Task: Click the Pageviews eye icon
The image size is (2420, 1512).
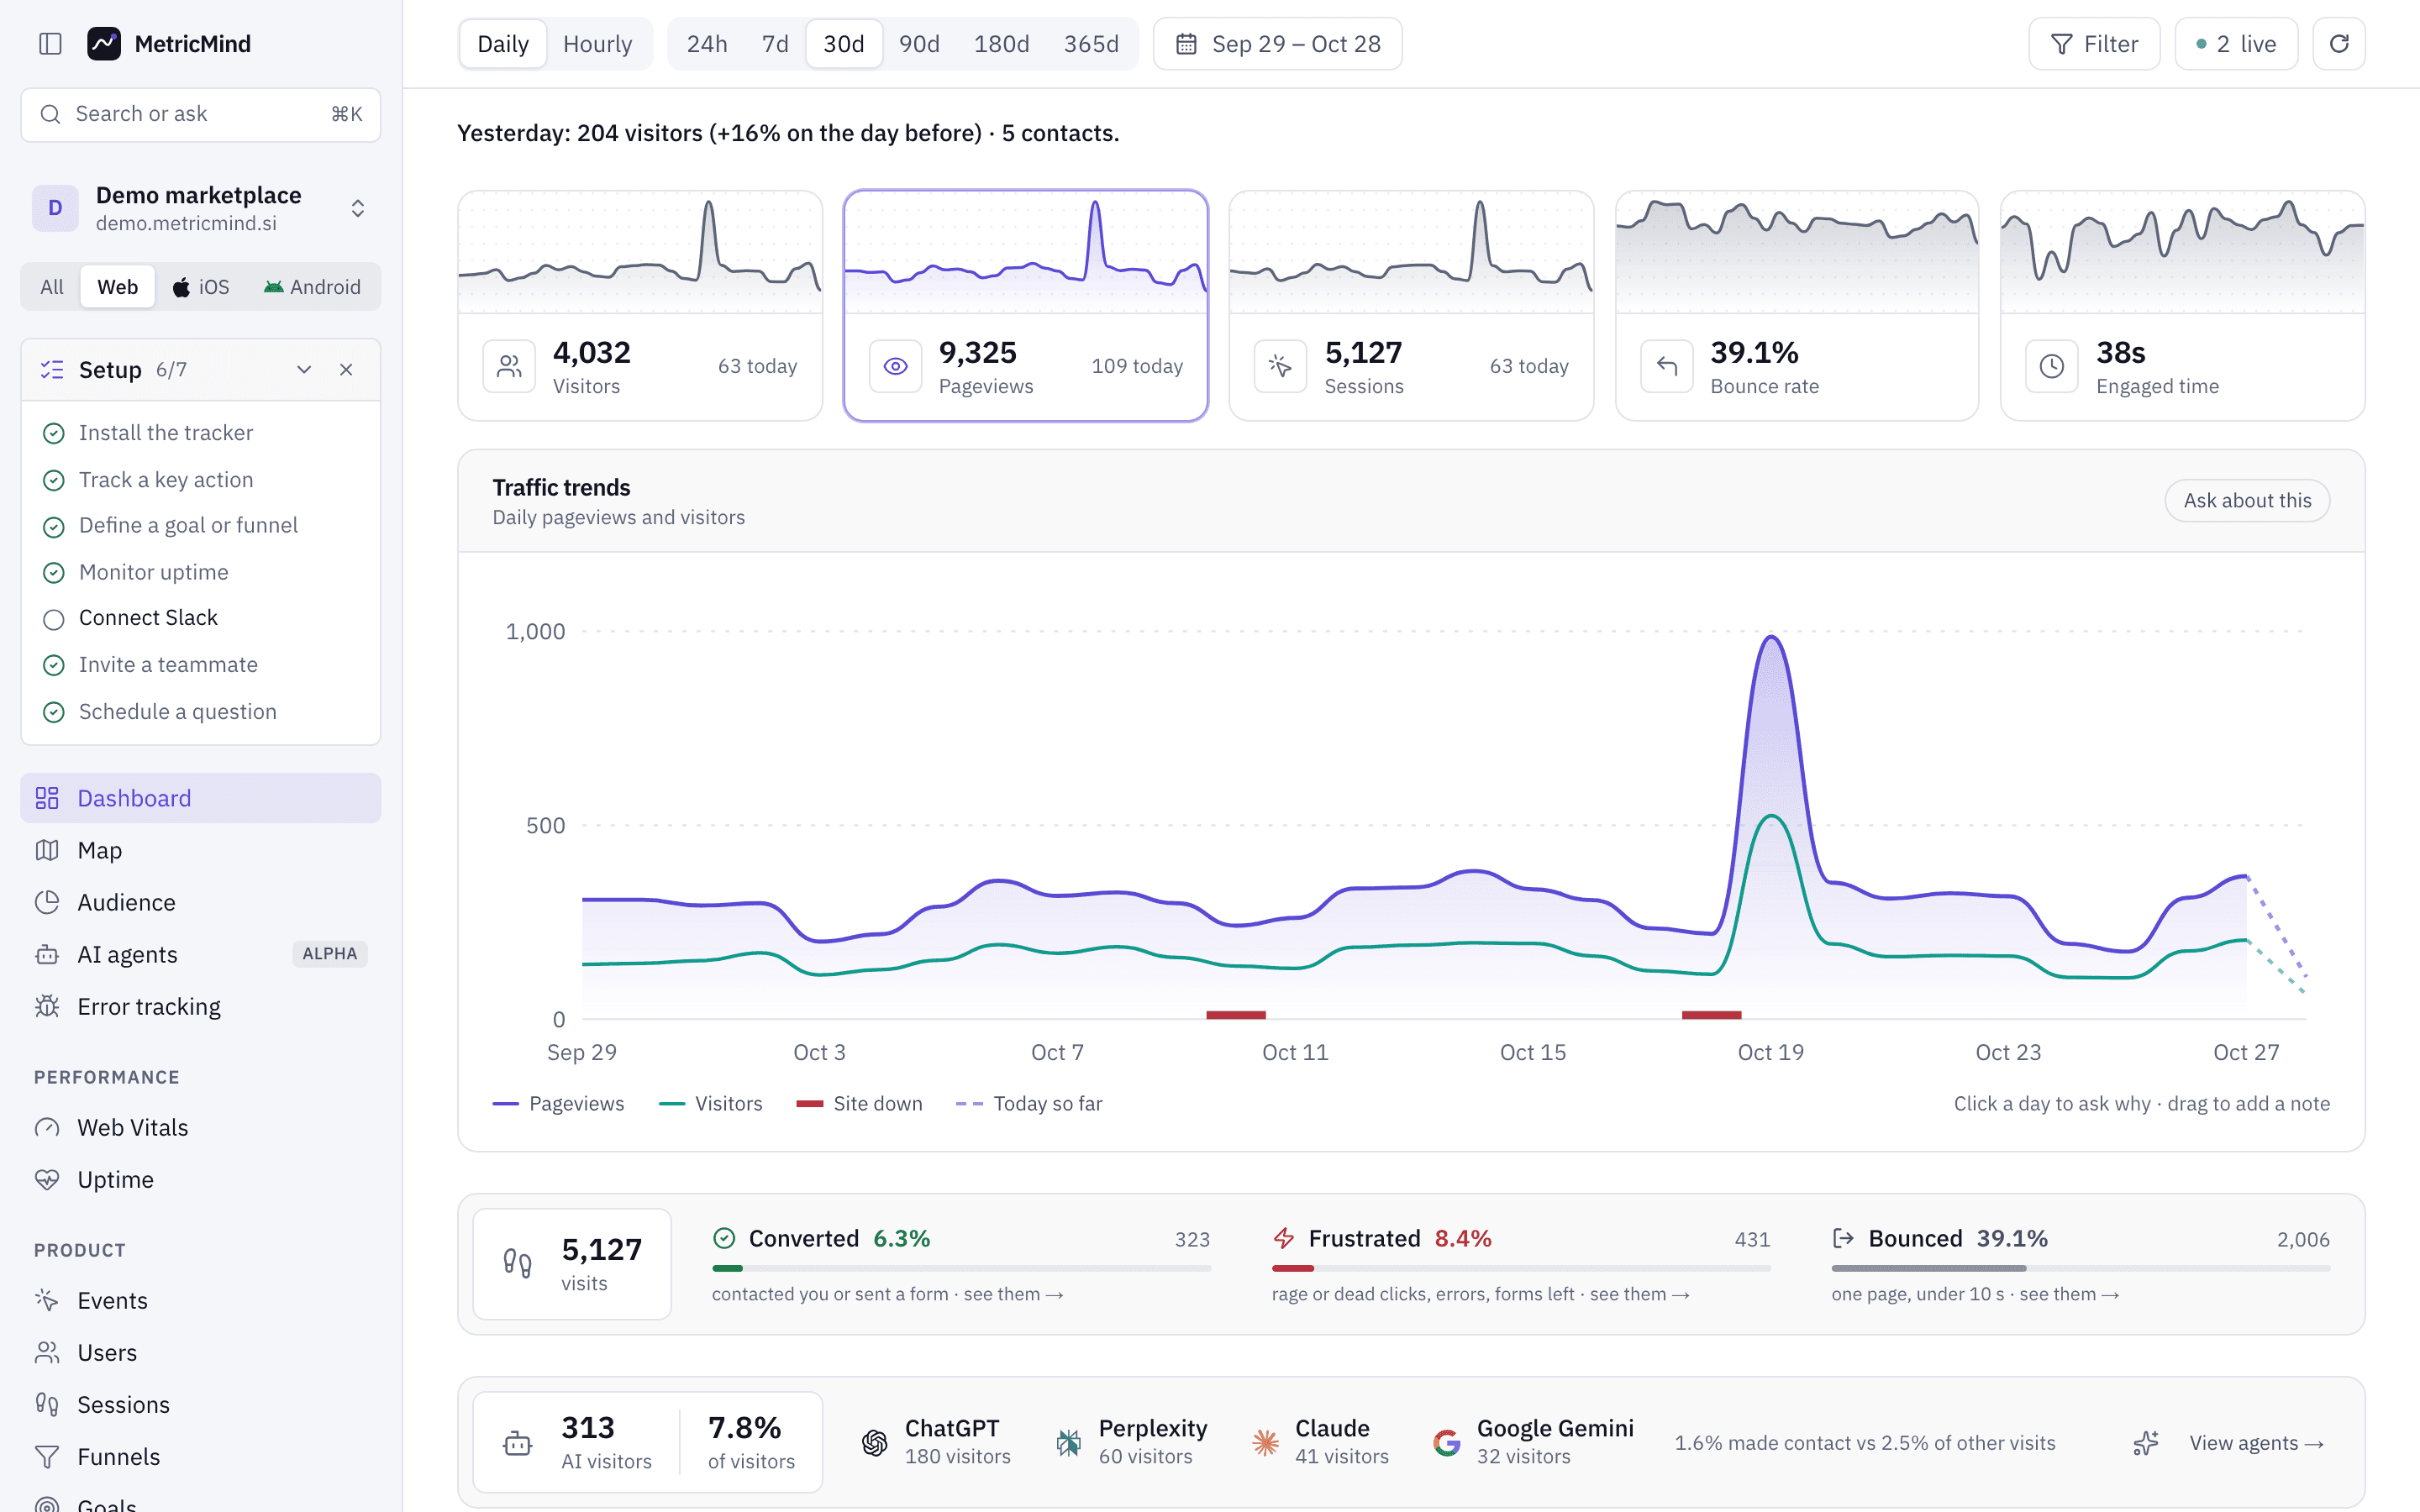Action: coord(895,366)
